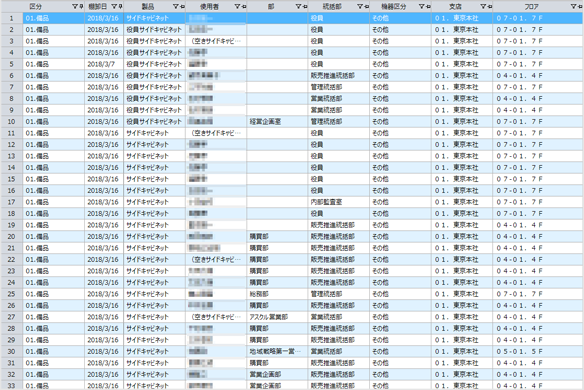Screen dimensions: 584x390
Task: Click その他 cell in row 19
Action: click(400, 225)
